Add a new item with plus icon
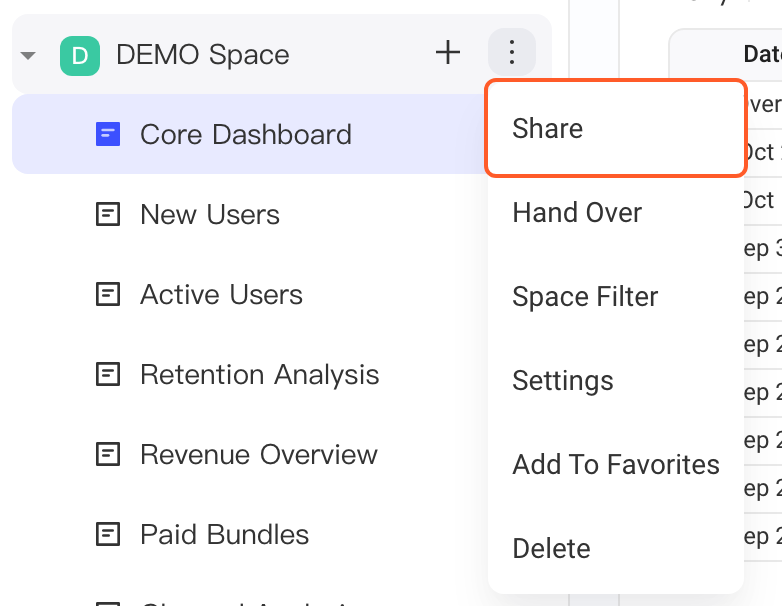Viewport: 782px width, 606px height. (x=447, y=52)
